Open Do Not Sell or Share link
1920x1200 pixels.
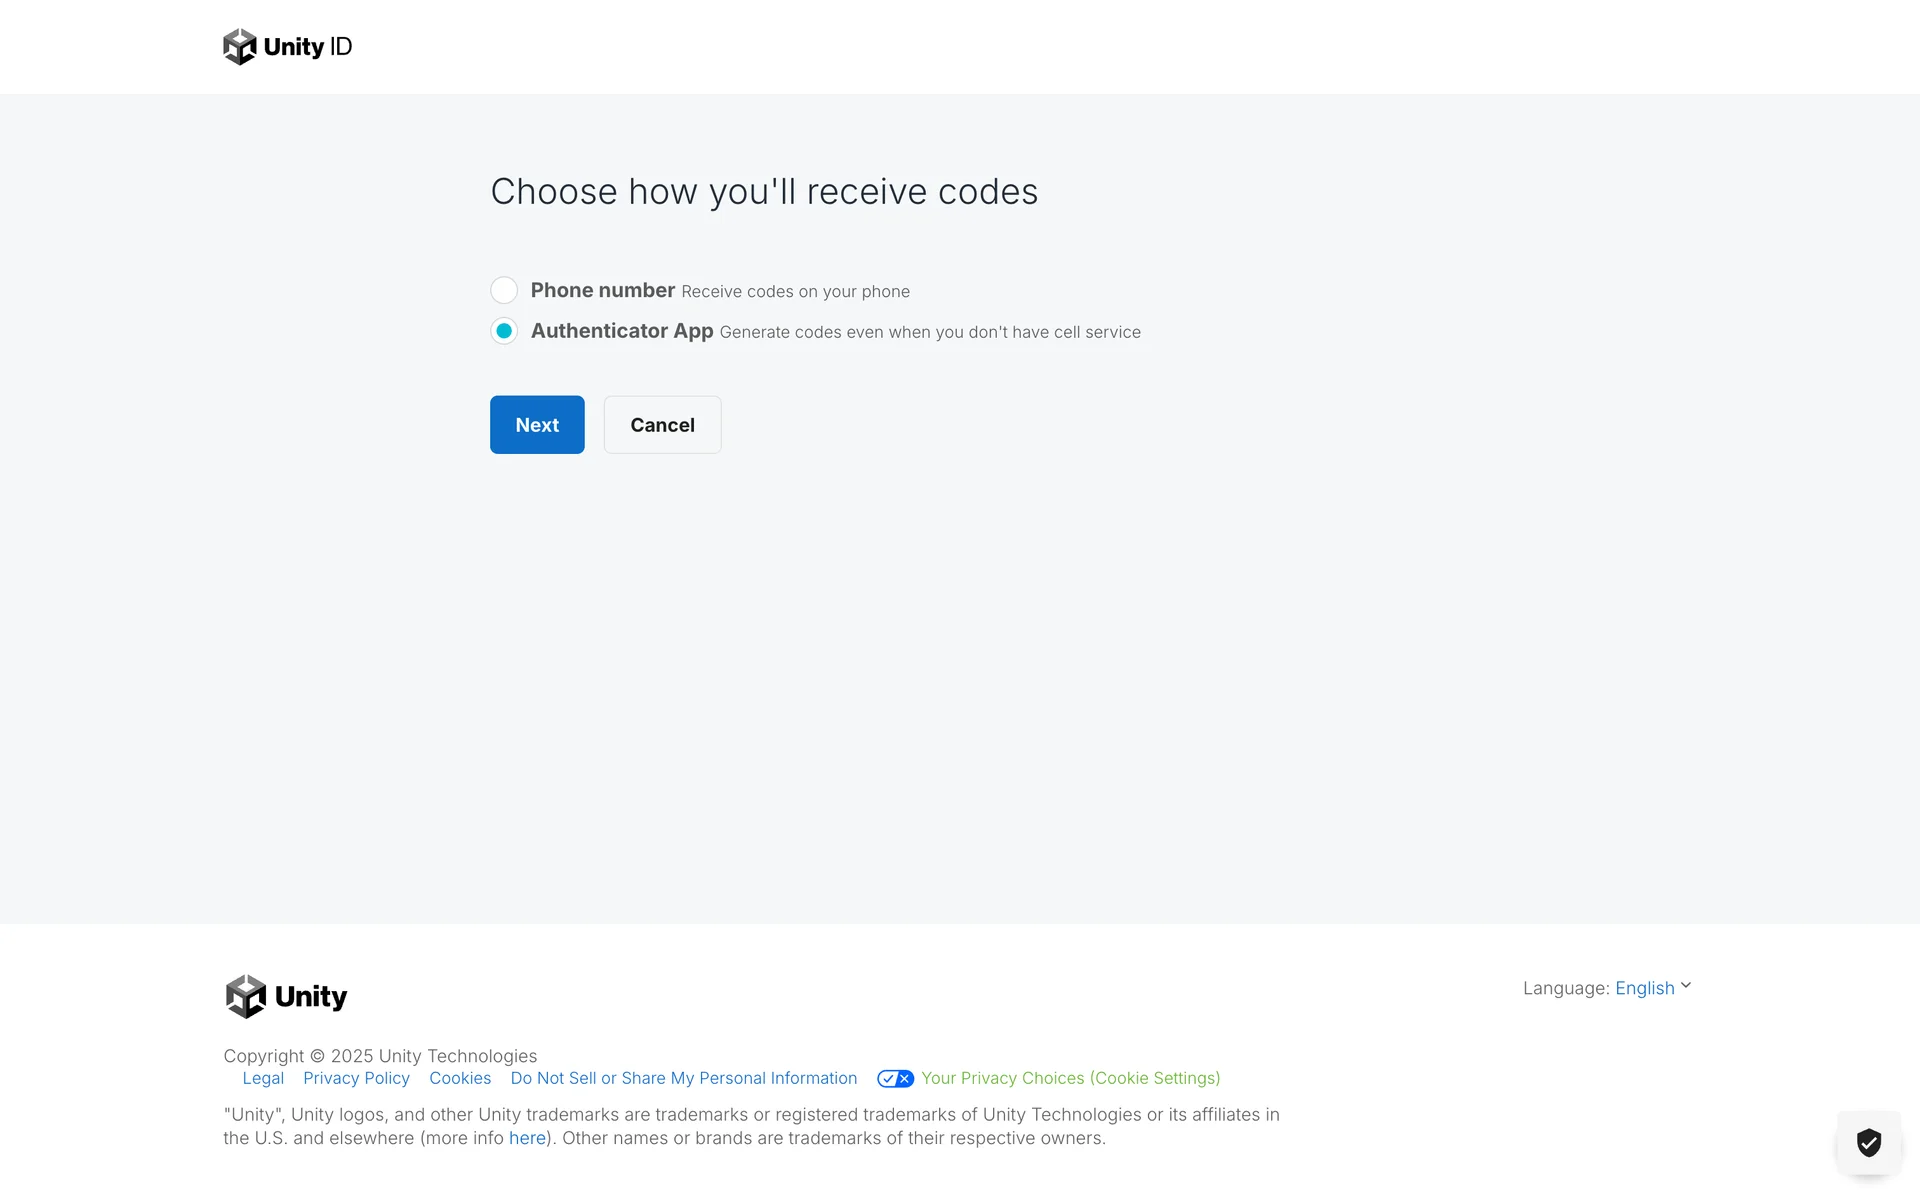[x=684, y=1078]
